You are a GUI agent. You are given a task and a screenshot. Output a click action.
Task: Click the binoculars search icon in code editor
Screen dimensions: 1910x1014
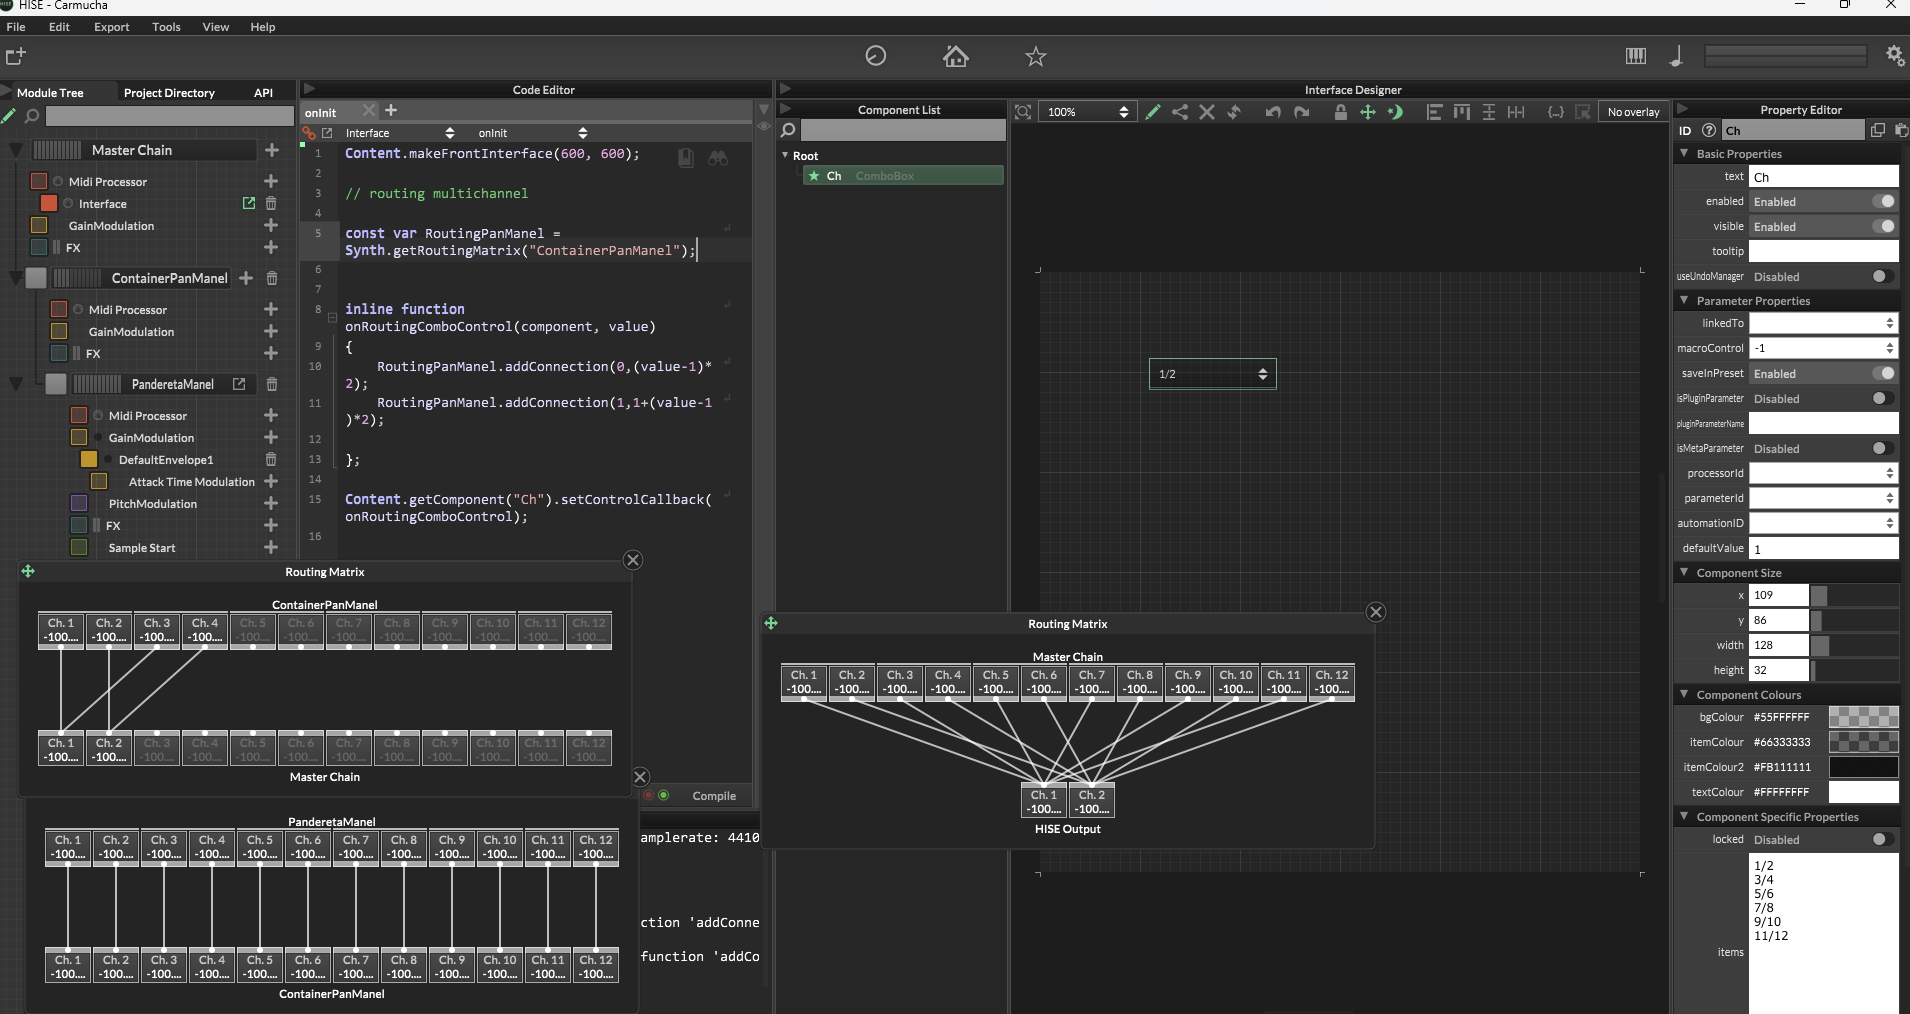point(718,158)
